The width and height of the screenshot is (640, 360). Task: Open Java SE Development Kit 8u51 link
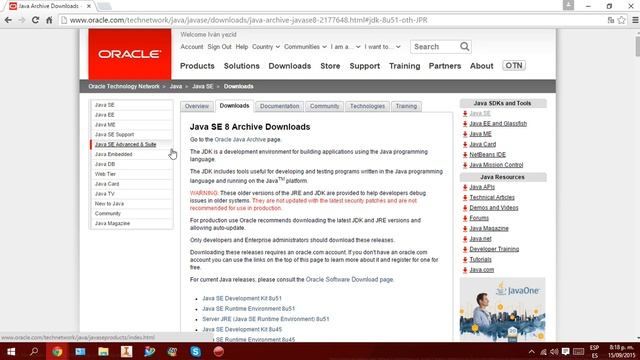coord(242,298)
